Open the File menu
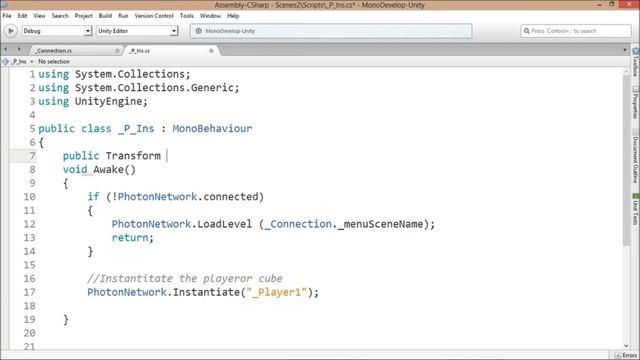The height and width of the screenshot is (360, 640). [x=7, y=16]
